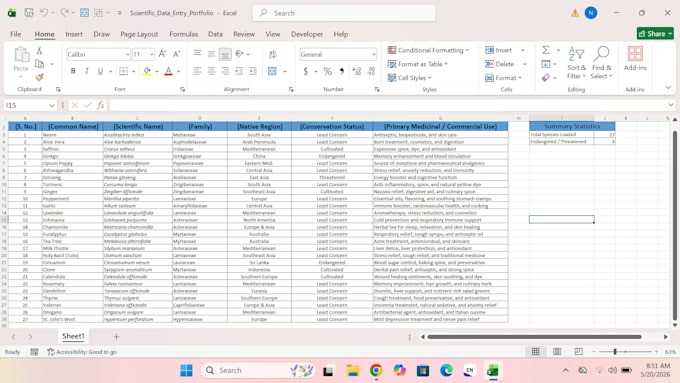Open the Formulas tab
This screenshot has height=383, width=680.
(183, 34)
